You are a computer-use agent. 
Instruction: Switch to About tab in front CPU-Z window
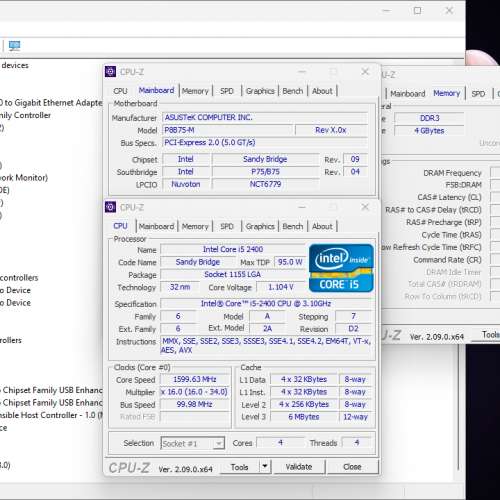pos(322,226)
